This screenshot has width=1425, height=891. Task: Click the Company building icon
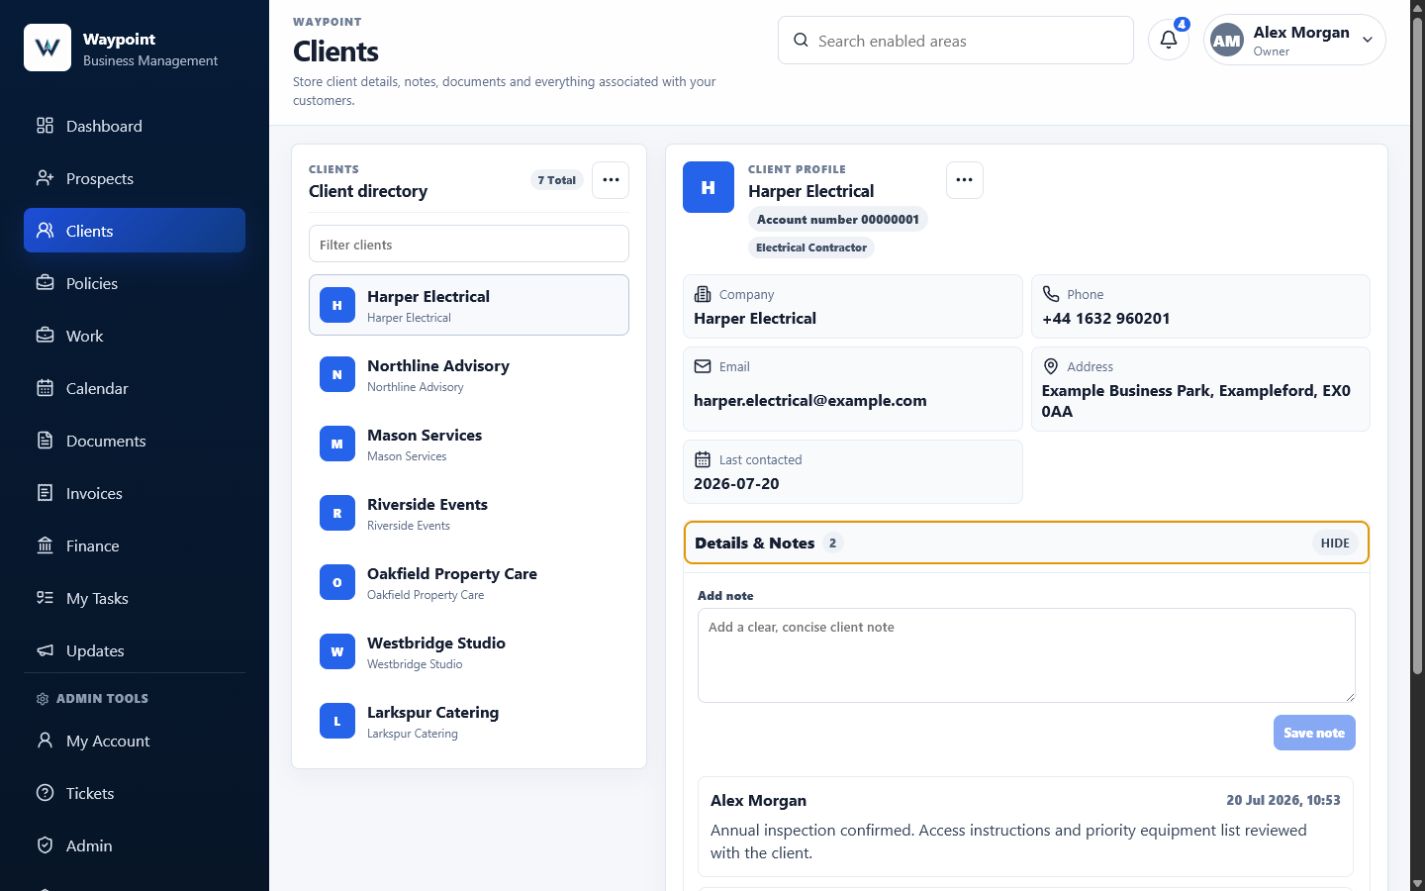(x=703, y=294)
